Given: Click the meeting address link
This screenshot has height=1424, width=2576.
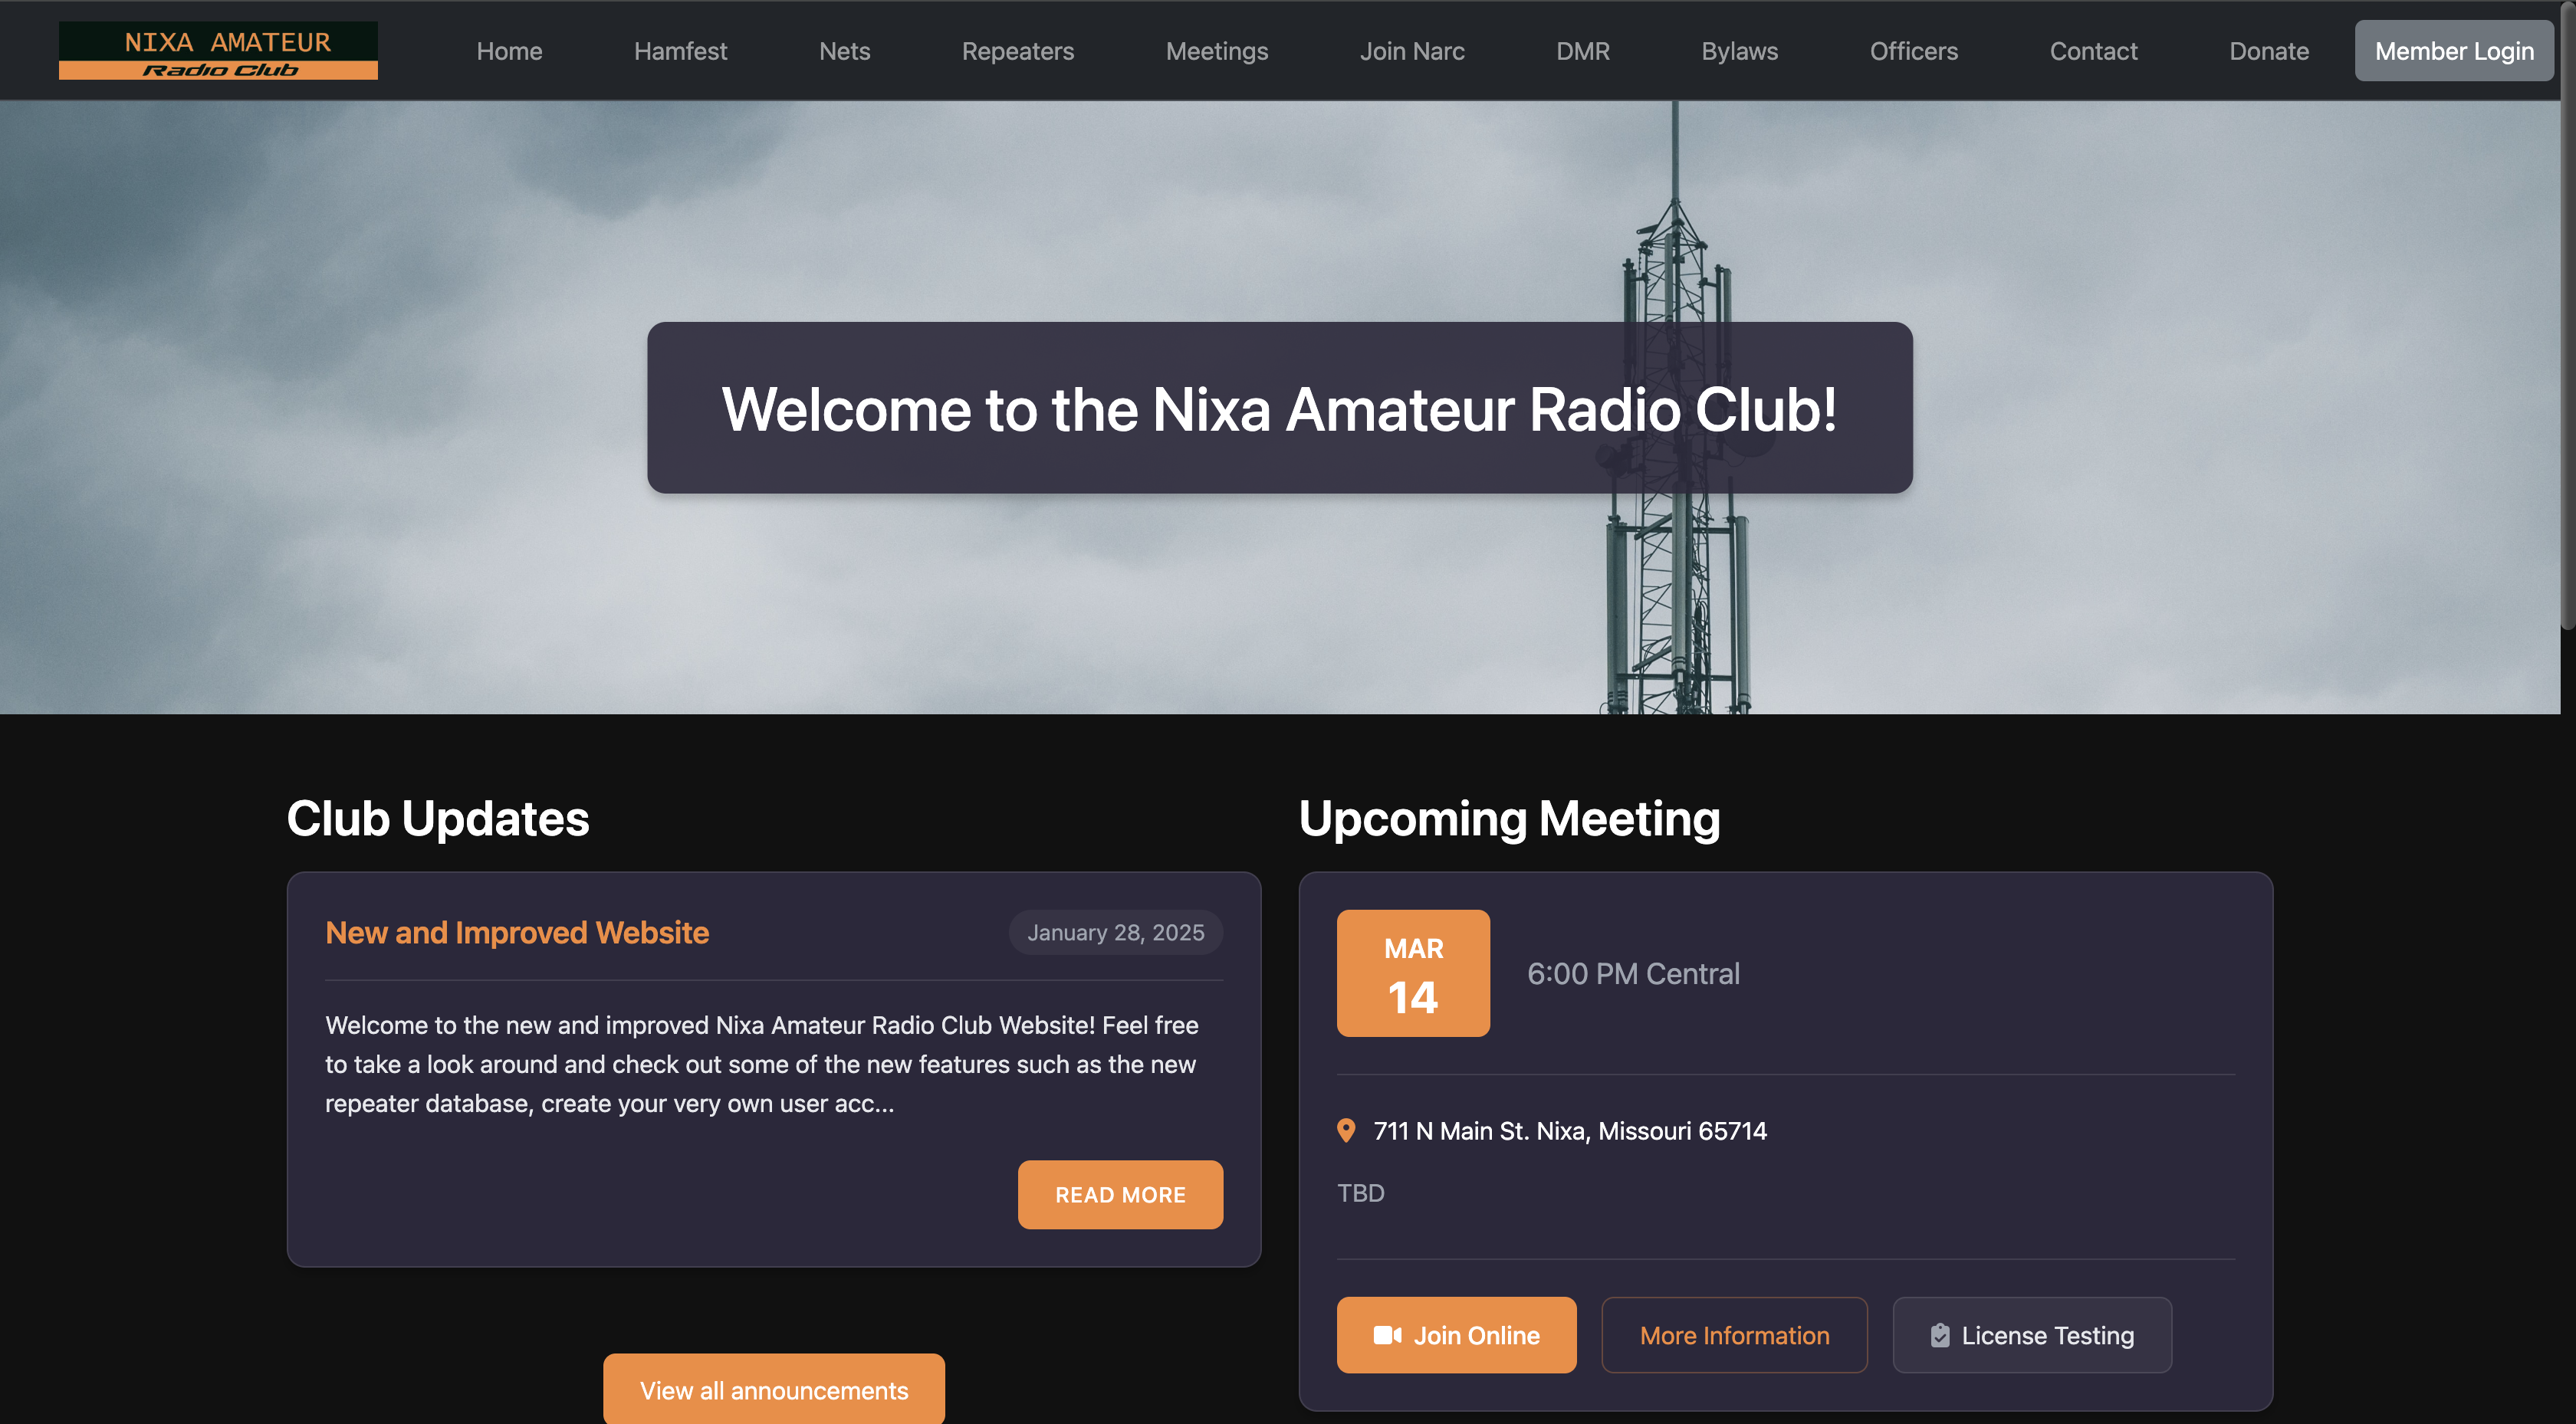Looking at the screenshot, I should pyautogui.click(x=1569, y=1130).
